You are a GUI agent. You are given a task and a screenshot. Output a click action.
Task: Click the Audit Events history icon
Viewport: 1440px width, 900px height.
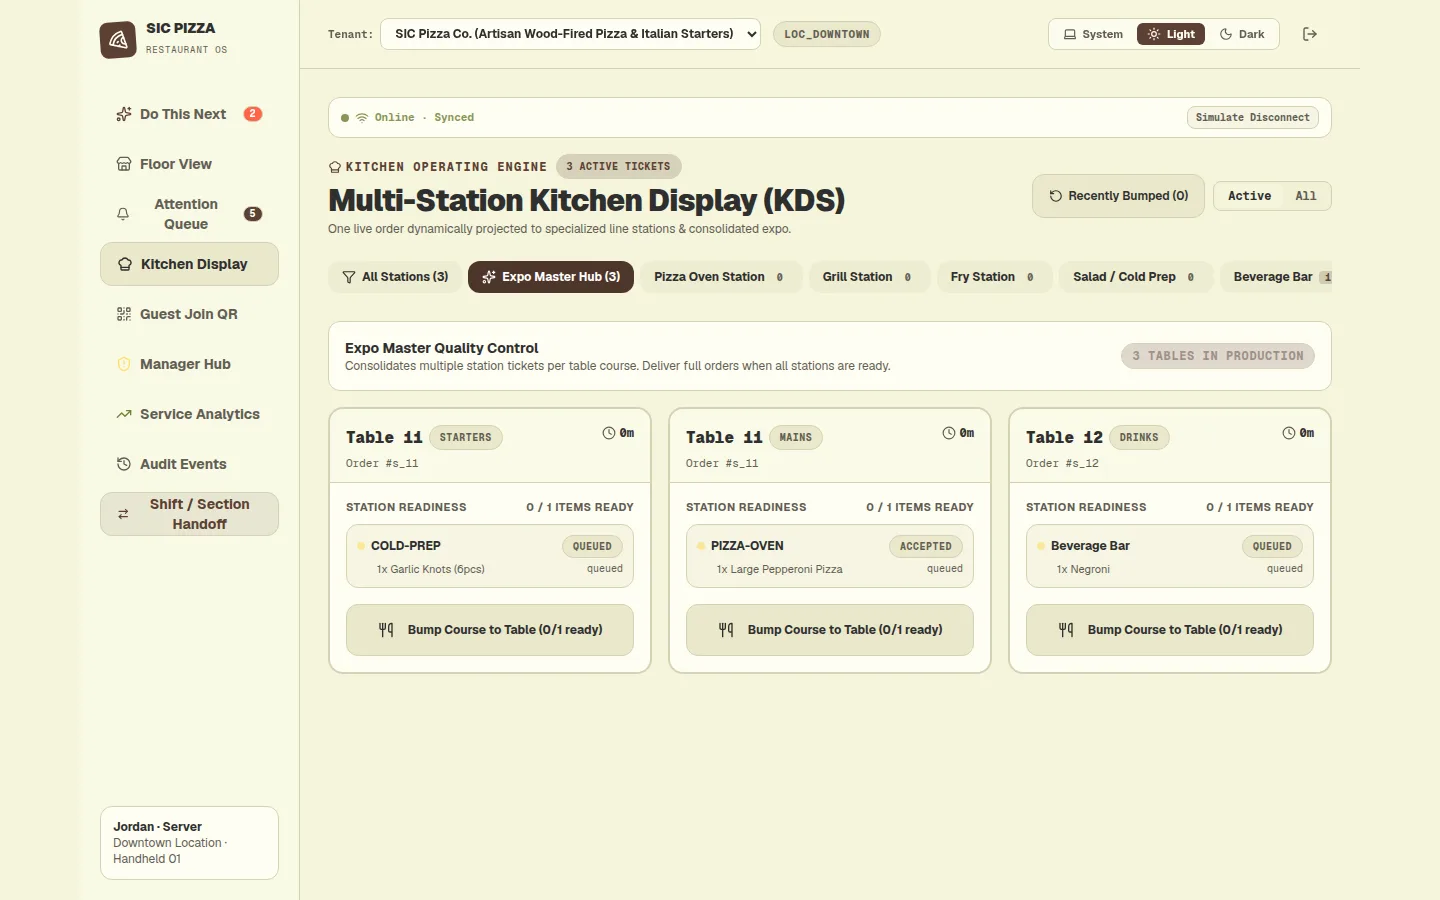click(x=124, y=464)
